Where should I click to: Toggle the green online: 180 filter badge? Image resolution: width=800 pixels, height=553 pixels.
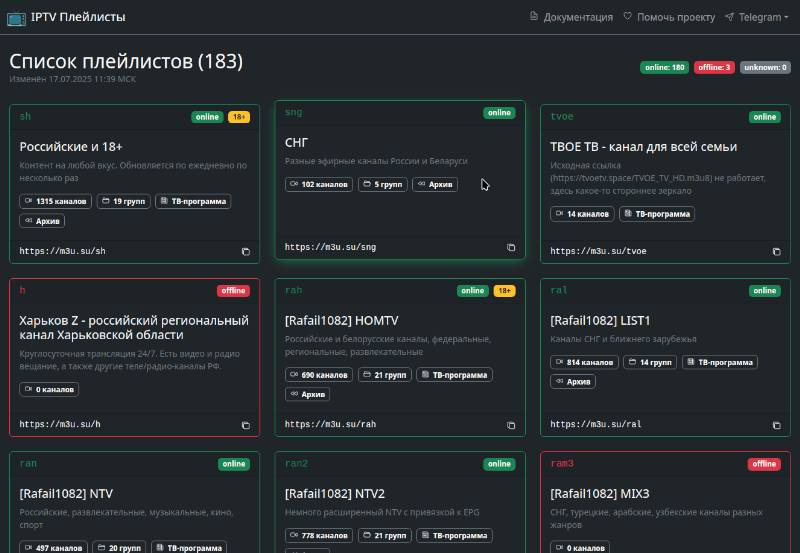click(664, 68)
